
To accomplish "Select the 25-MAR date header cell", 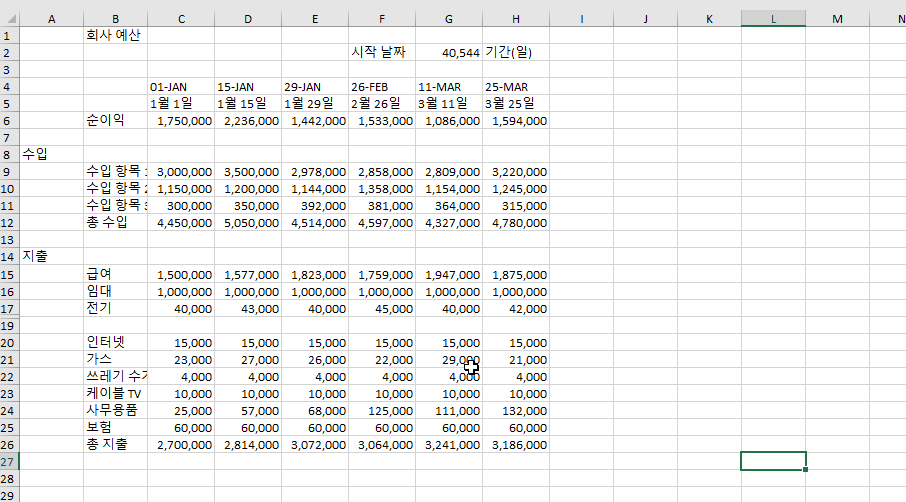I will pyautogui.click(x=515, y=87).
